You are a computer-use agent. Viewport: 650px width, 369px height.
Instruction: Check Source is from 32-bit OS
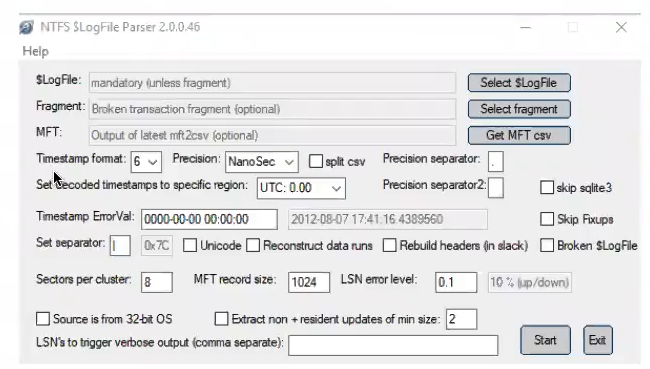point(43,319)
